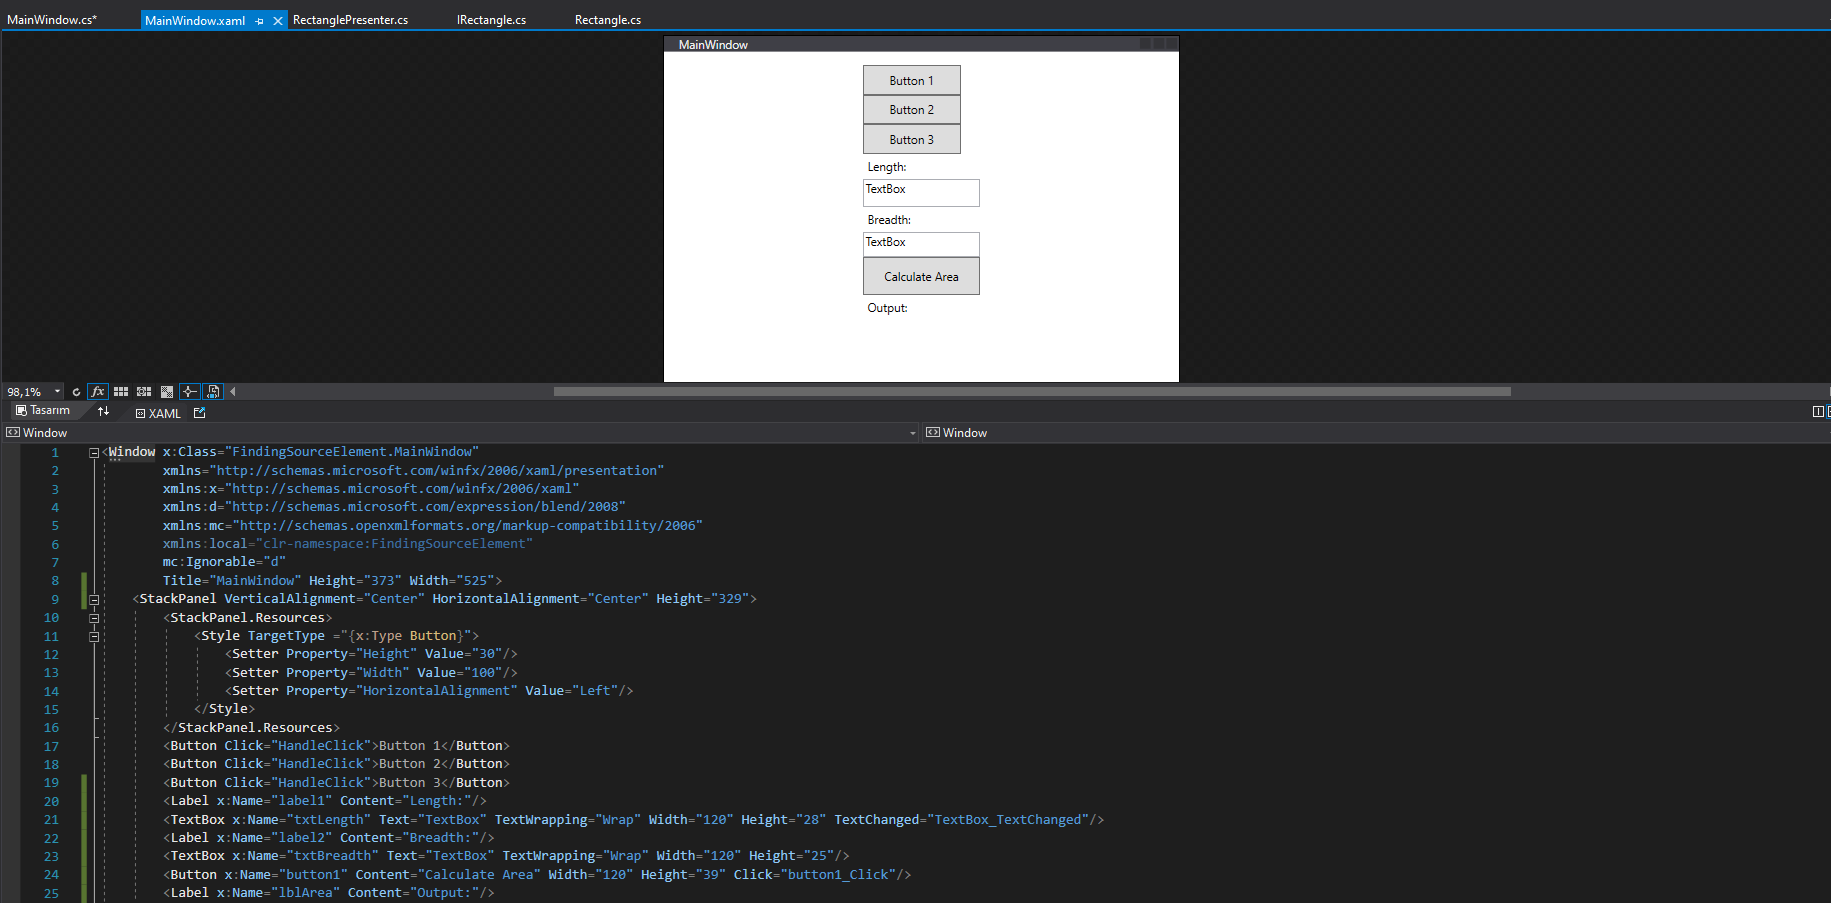Click the lblArea XAML line 25
The image size is (1831, 903).
329,893
